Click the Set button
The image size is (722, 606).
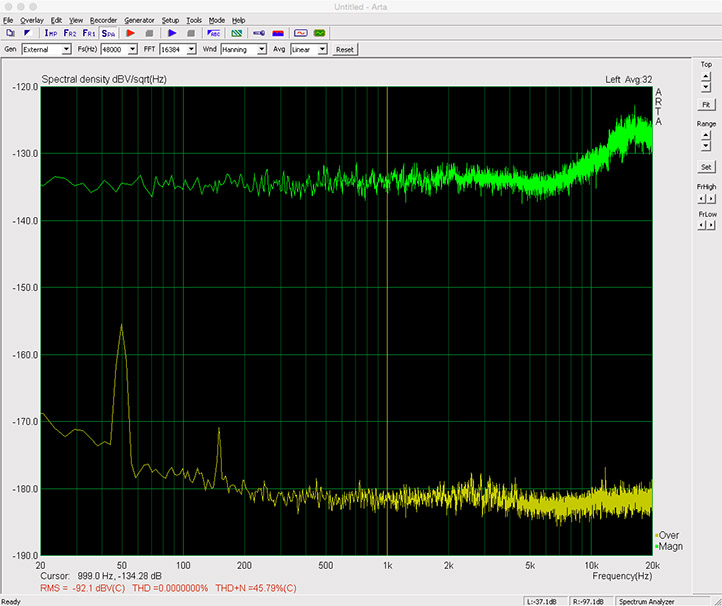pos(706,167)
